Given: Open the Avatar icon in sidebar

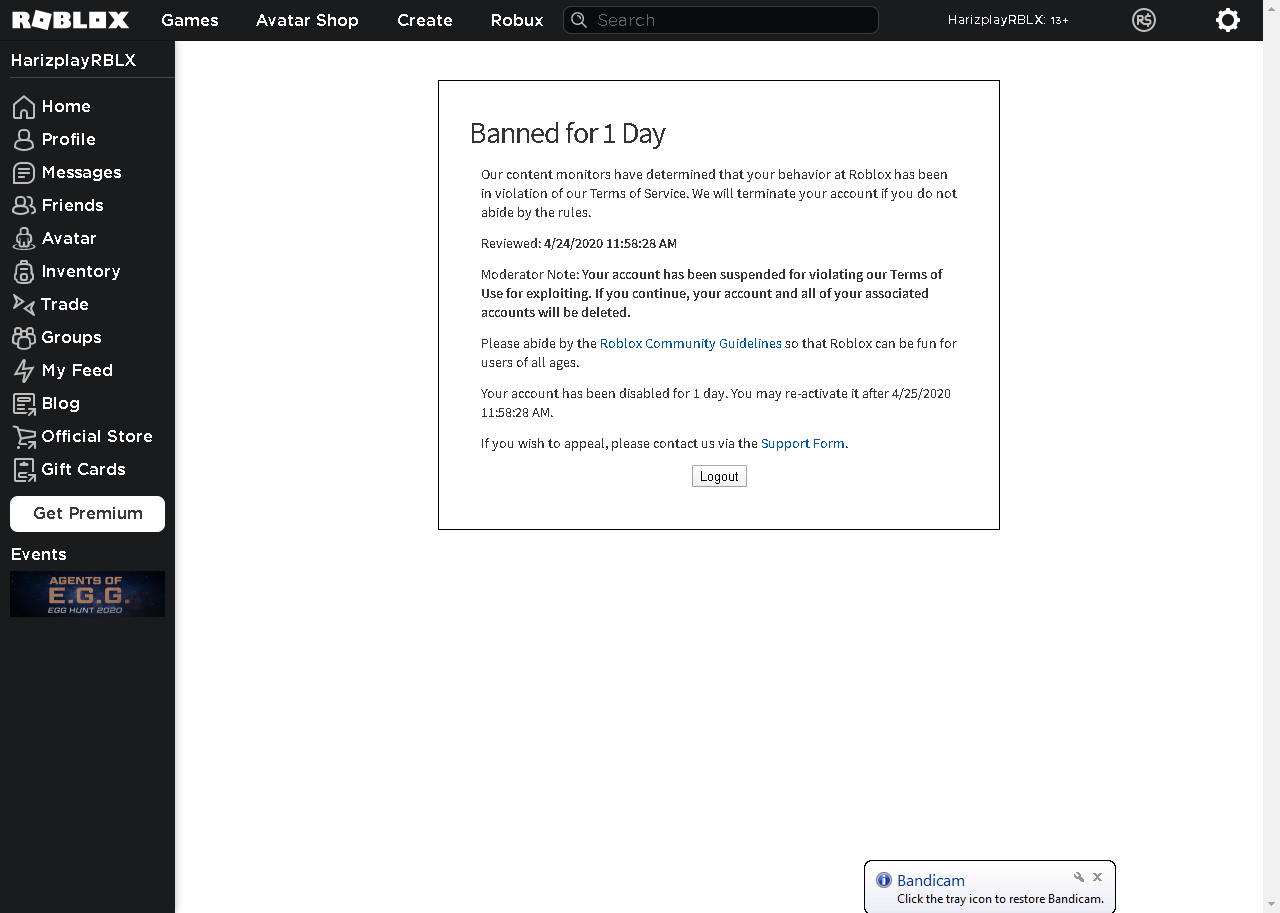Looking at the screenshot, I should (24, 239).
